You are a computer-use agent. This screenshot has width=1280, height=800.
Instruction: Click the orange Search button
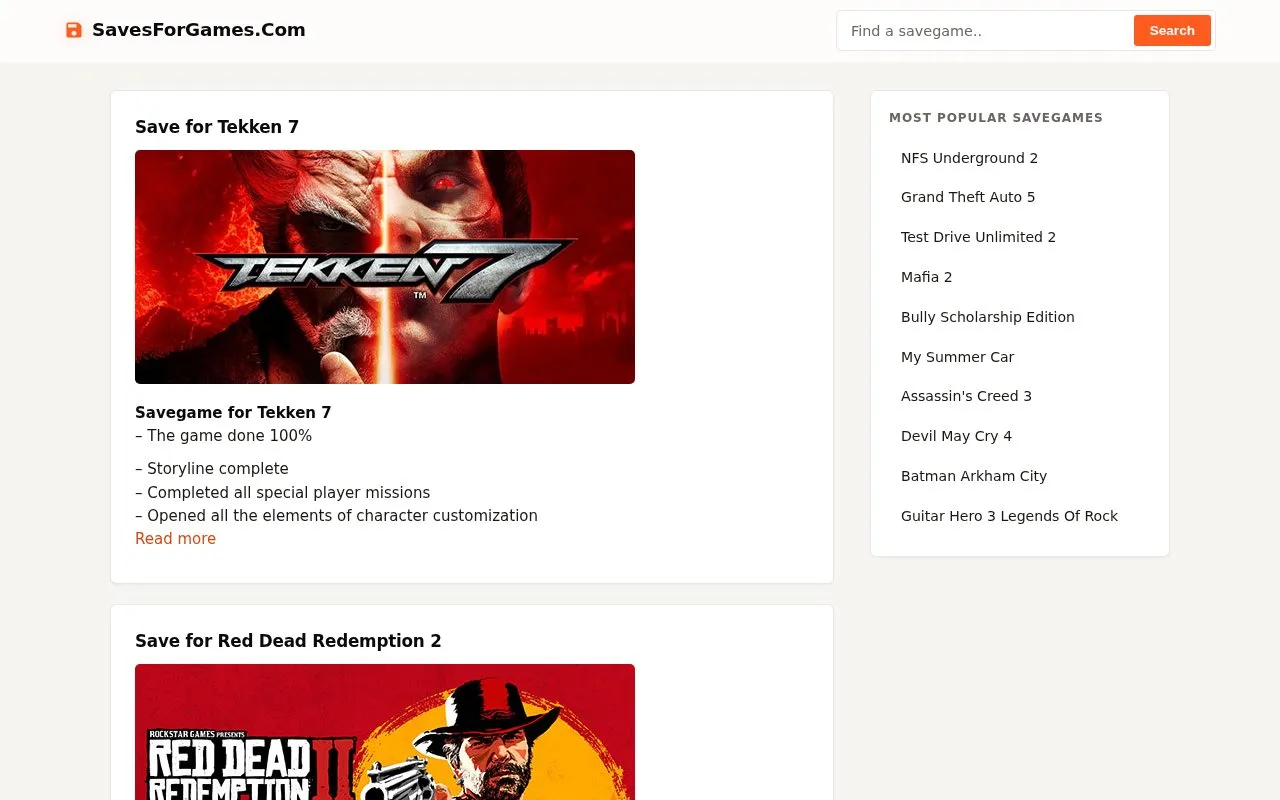click(1172, 31)
